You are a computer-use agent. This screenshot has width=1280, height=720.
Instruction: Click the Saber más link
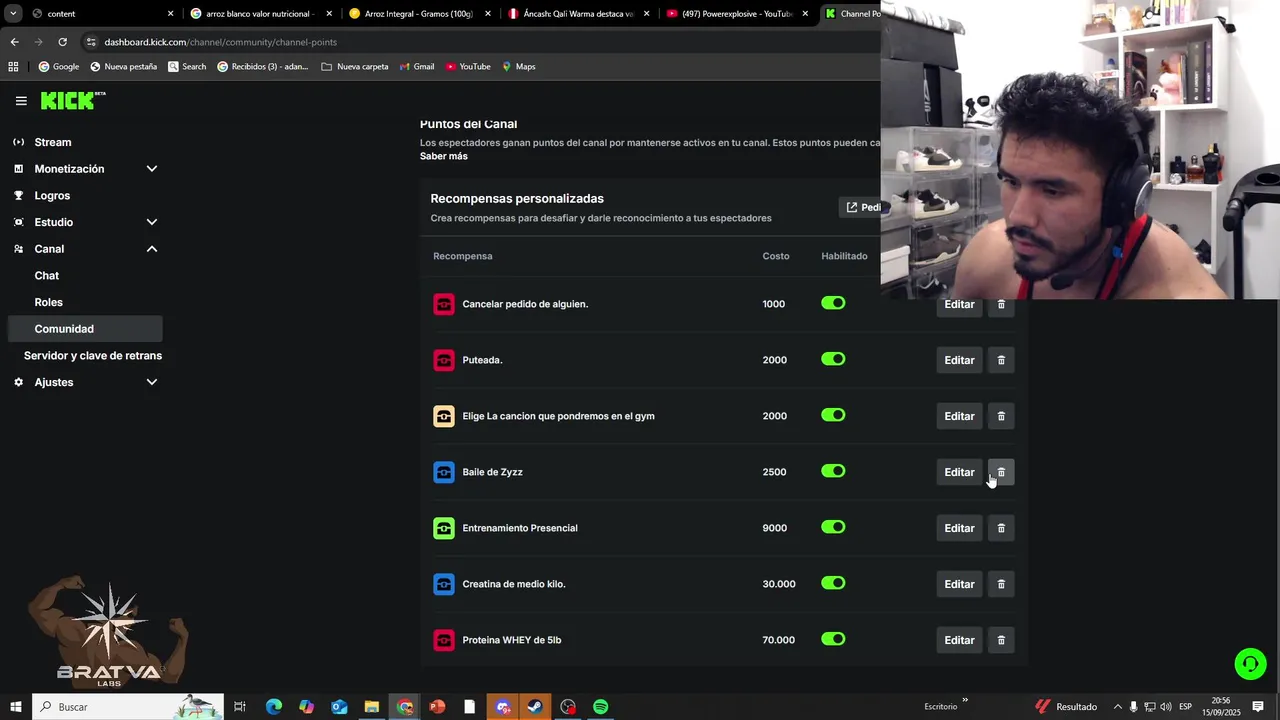pyautogui.click(x=444, y=156)
